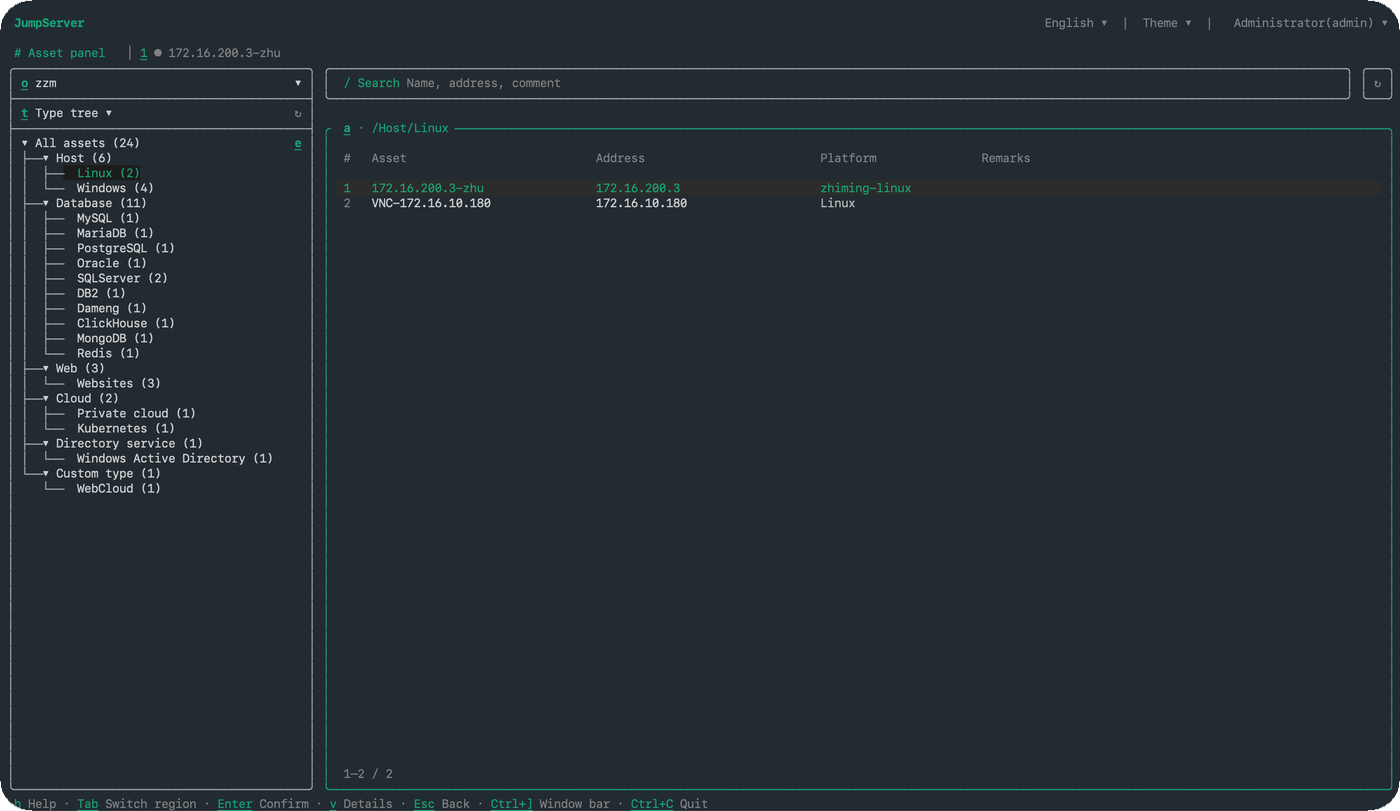Select asset row VNC-172.16.10.180
Viewport: 1400px width, 811px height.
tap(860, 204)
